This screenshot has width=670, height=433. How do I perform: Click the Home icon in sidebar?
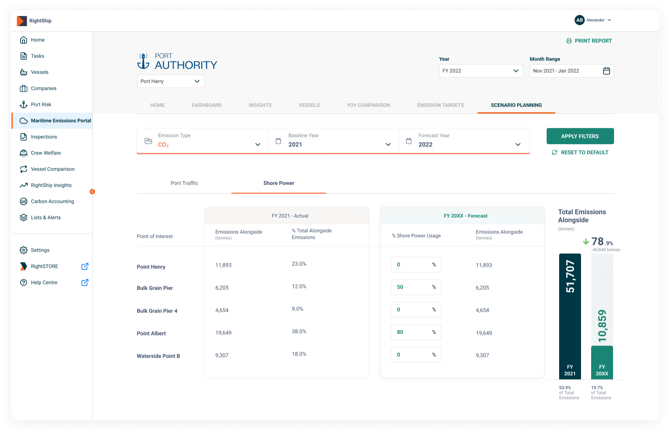24,40
